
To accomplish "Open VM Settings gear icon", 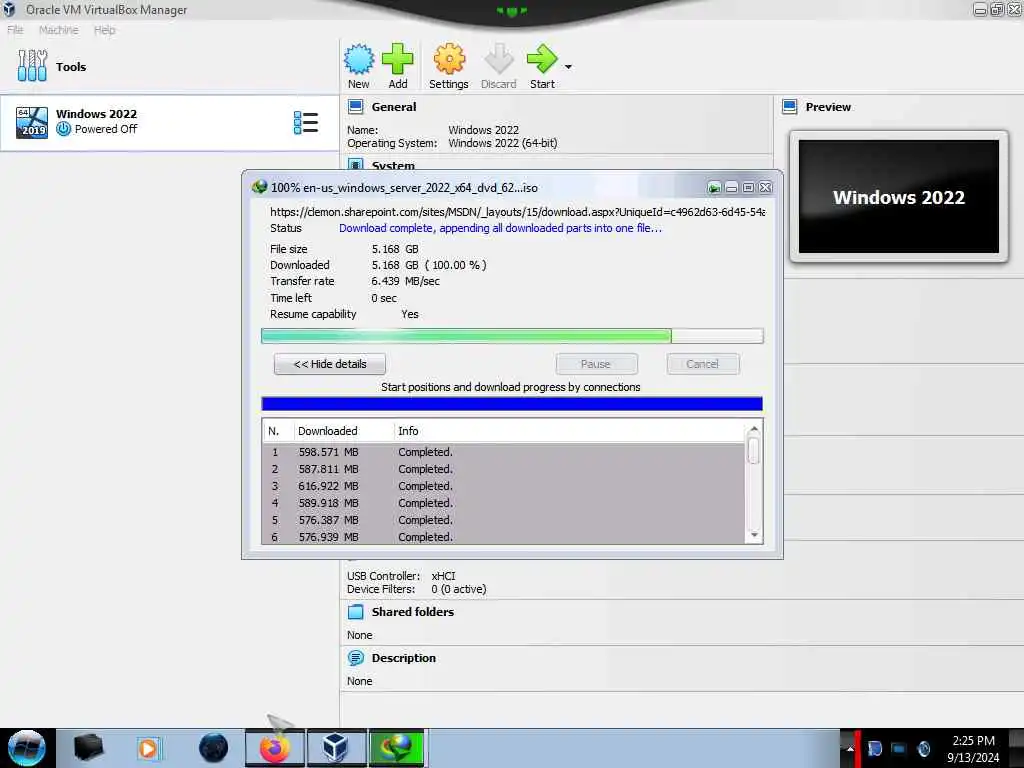I will (x=449, y=59).
